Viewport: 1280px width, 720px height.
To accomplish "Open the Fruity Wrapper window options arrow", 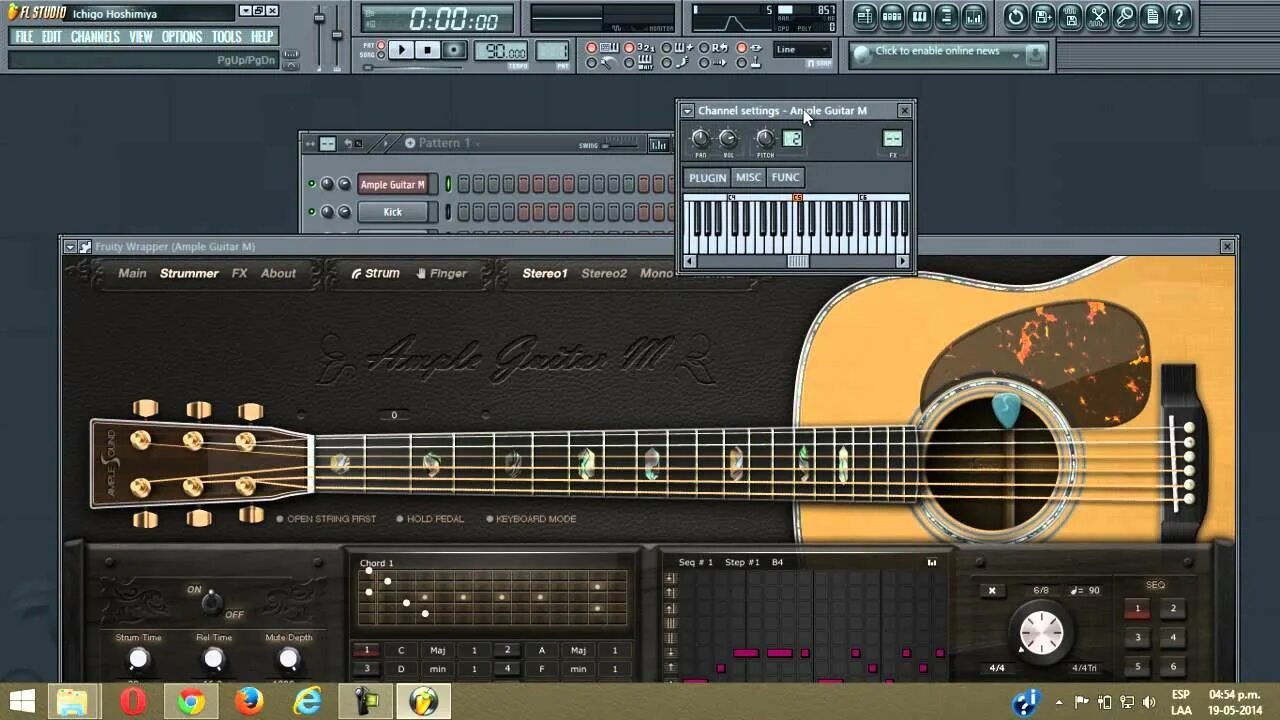I will pos(69,246).
